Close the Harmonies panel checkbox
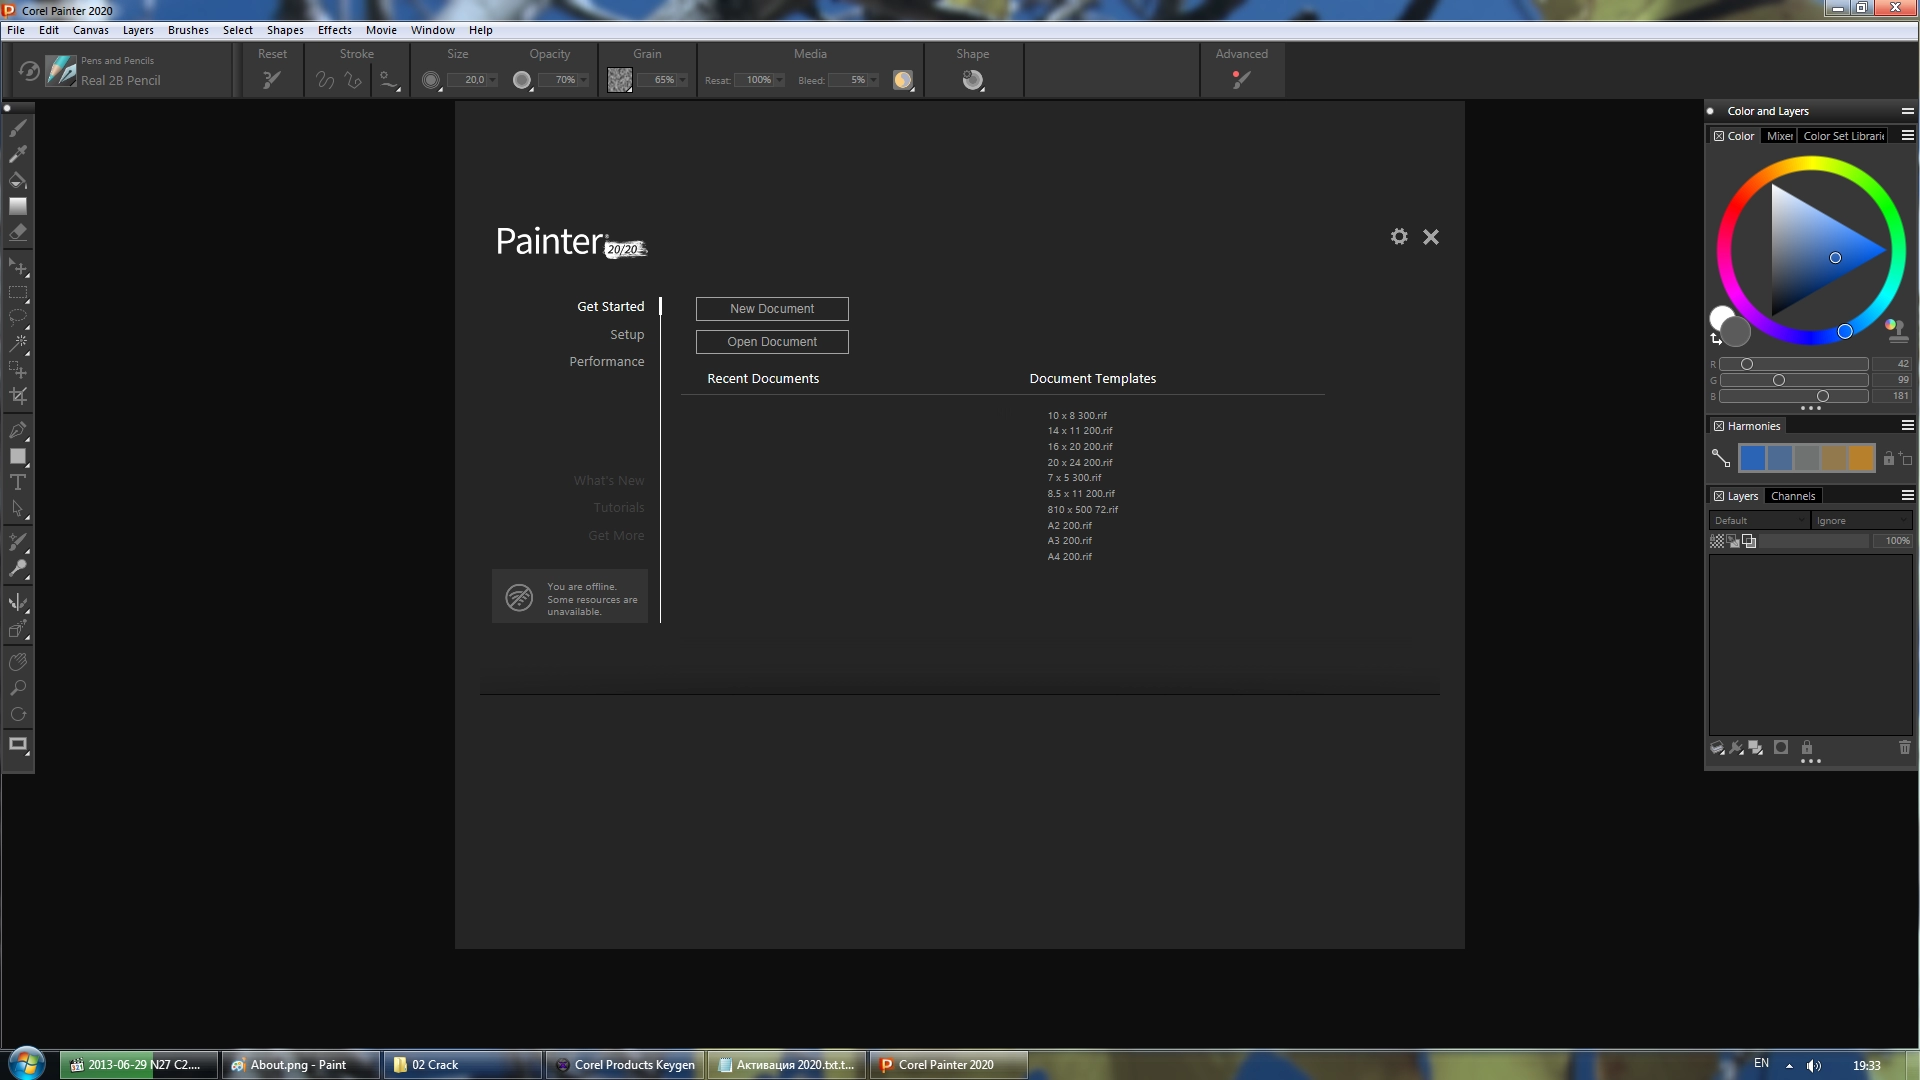This screenshot has height=1080, width=1920. click(1719, 426)
